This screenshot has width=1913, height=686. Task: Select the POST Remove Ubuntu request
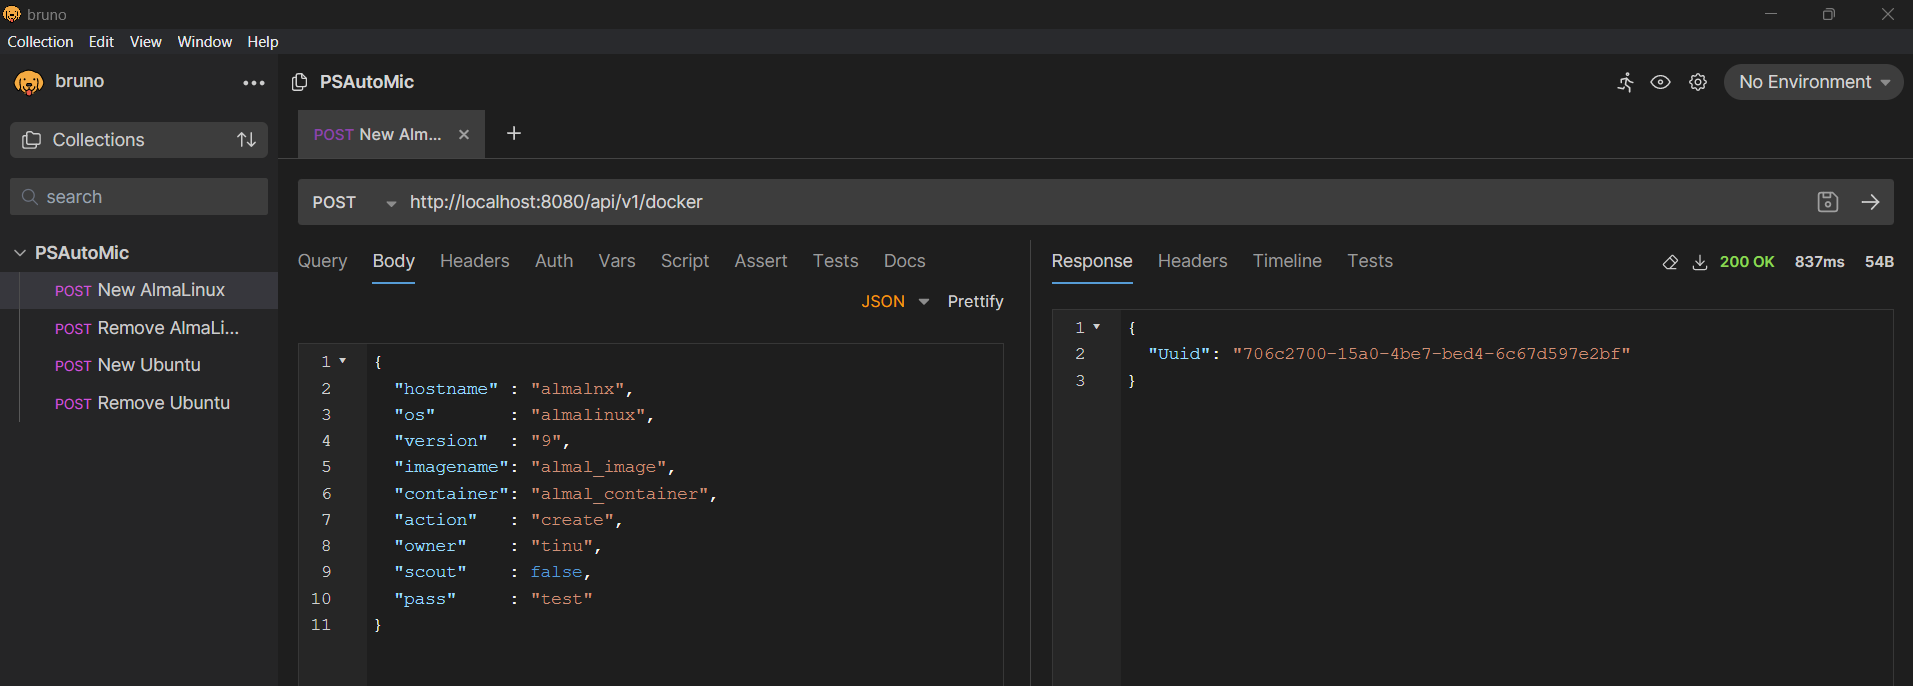(139, 403)
